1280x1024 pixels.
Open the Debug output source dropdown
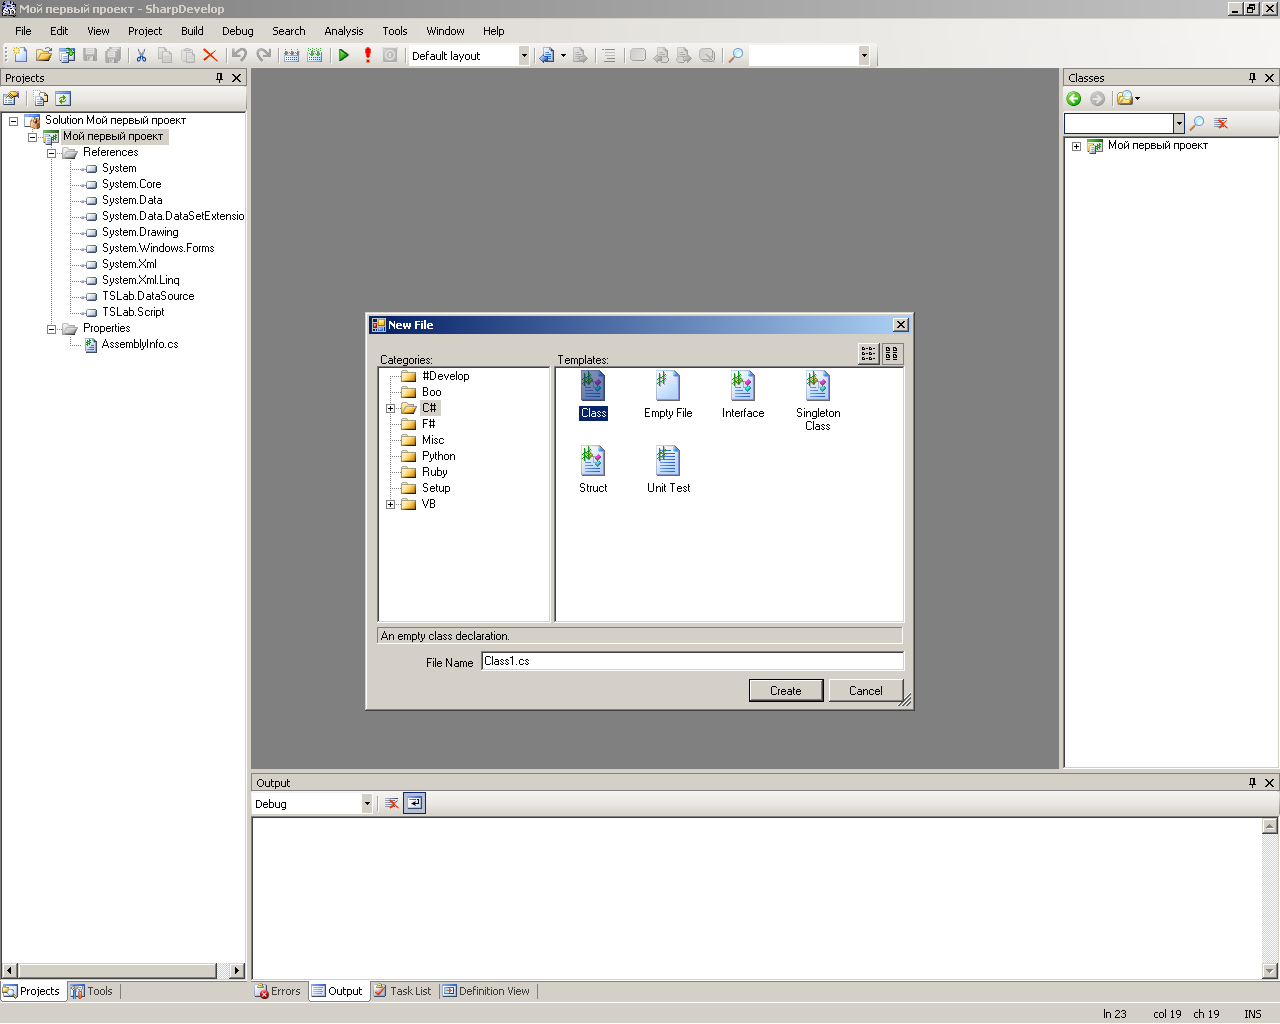coord(366,804)
